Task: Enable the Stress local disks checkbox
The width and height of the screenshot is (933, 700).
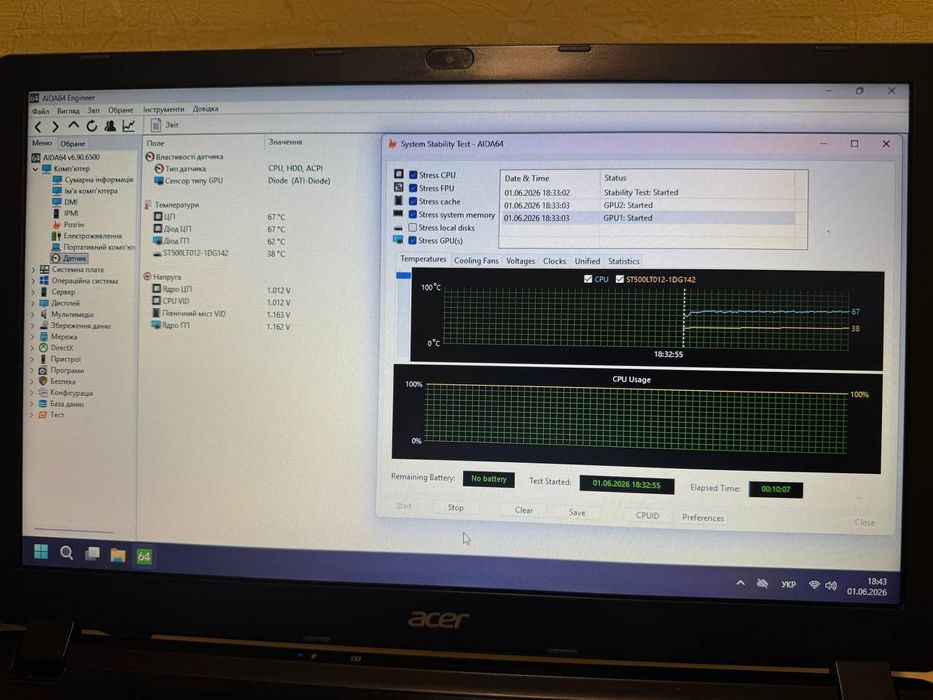Action: pyautogui.click(x=412, y=227)
